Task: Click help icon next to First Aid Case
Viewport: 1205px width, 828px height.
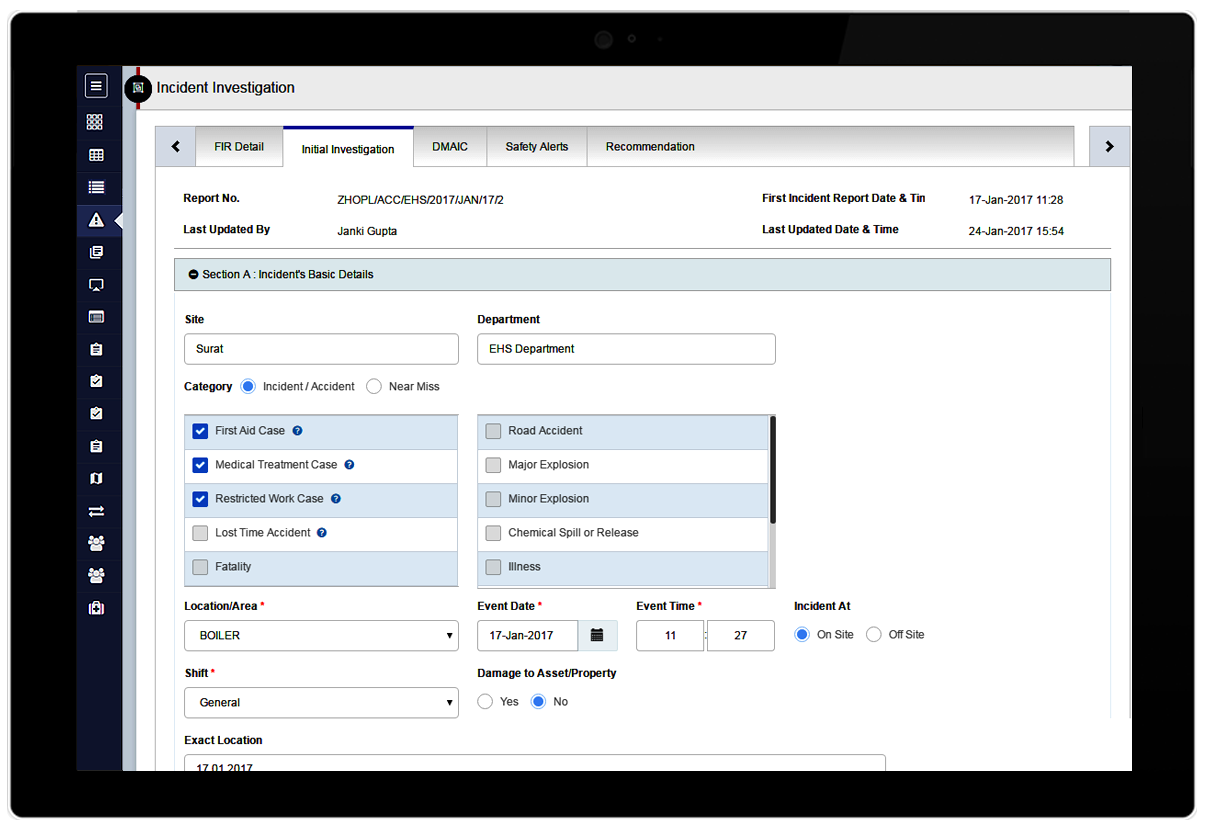Action: tap(297, 431)
